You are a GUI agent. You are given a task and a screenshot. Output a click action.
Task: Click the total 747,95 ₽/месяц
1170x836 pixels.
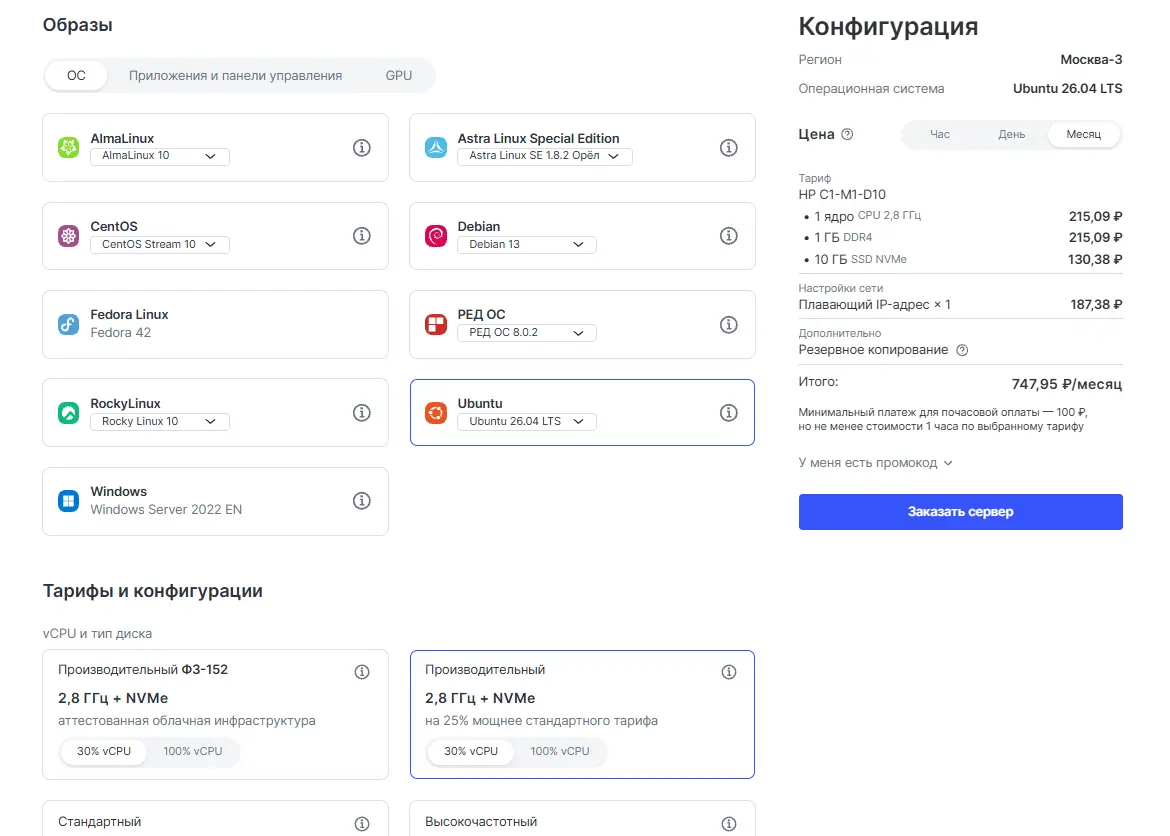(1066, 384)
